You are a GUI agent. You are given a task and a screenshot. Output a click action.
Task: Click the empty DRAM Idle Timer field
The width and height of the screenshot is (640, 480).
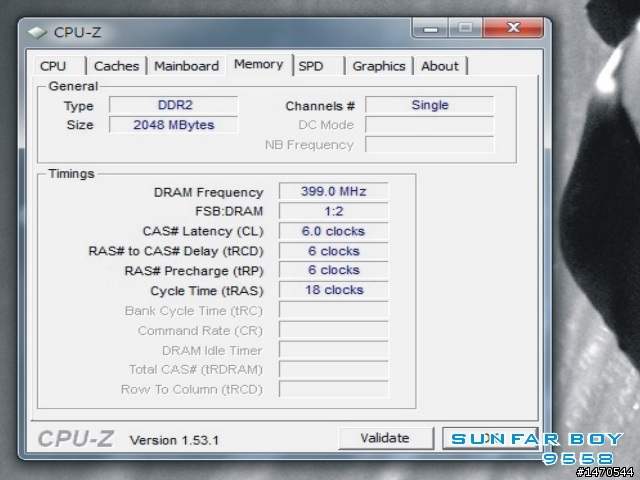tap(333, 350)
